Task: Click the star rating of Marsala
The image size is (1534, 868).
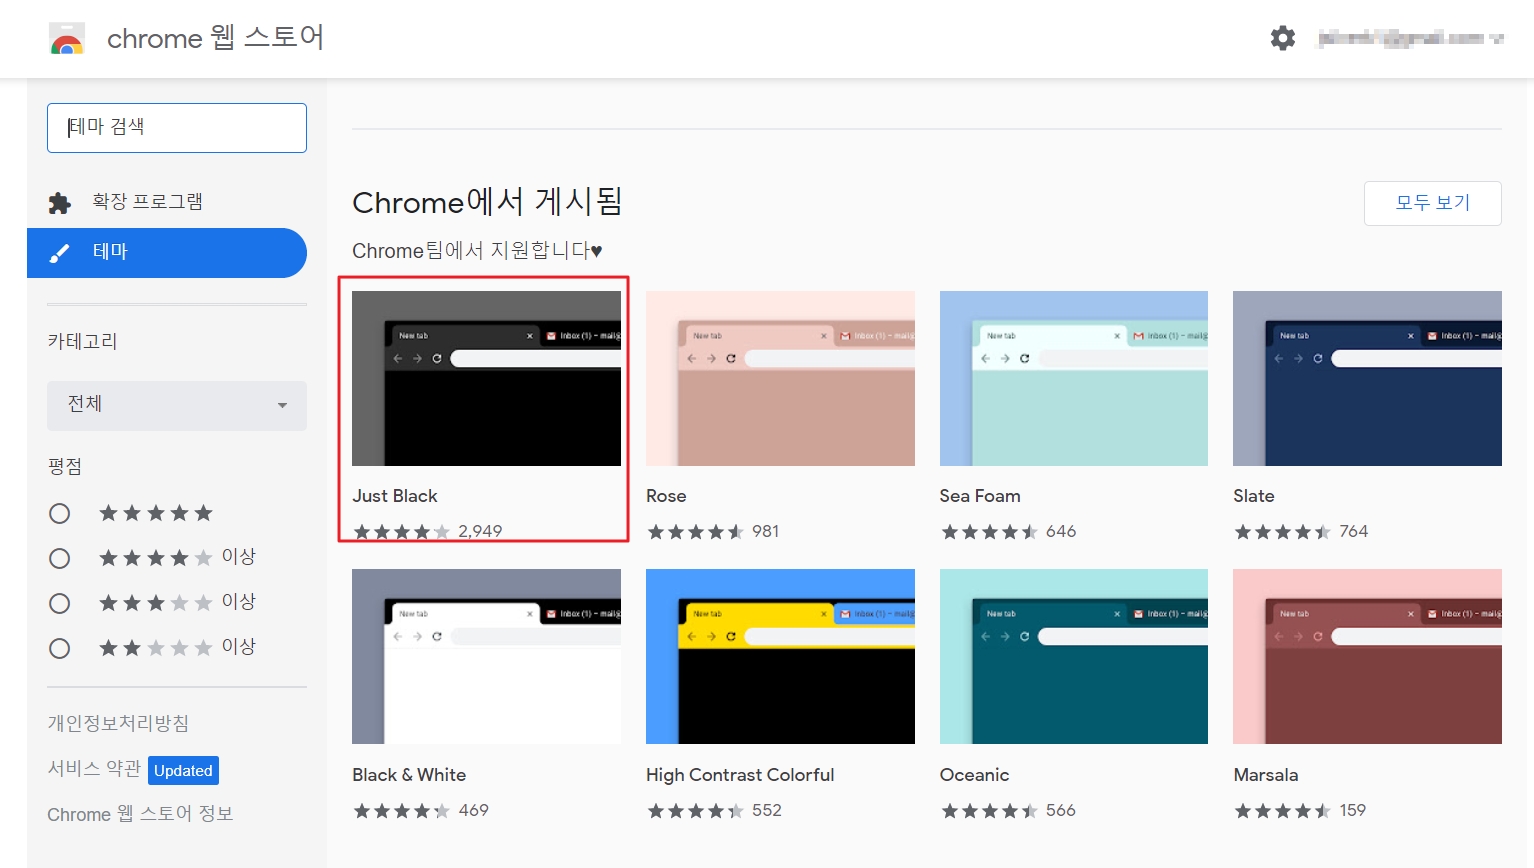Action: tap(1282, 811)
